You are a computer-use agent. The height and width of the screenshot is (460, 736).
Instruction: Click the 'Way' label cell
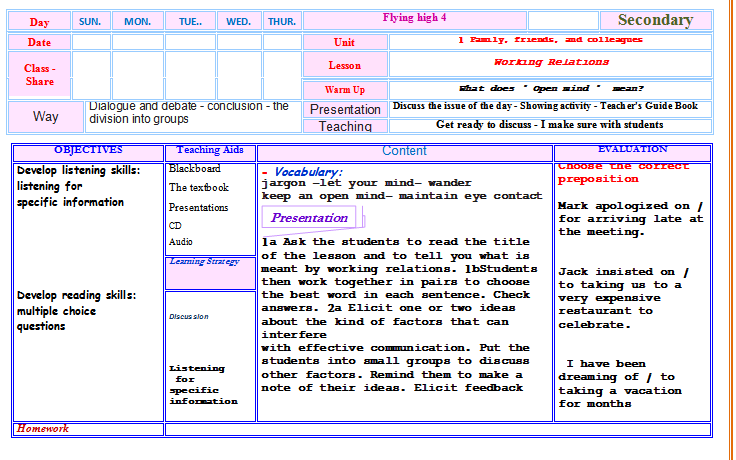[46, 116]
